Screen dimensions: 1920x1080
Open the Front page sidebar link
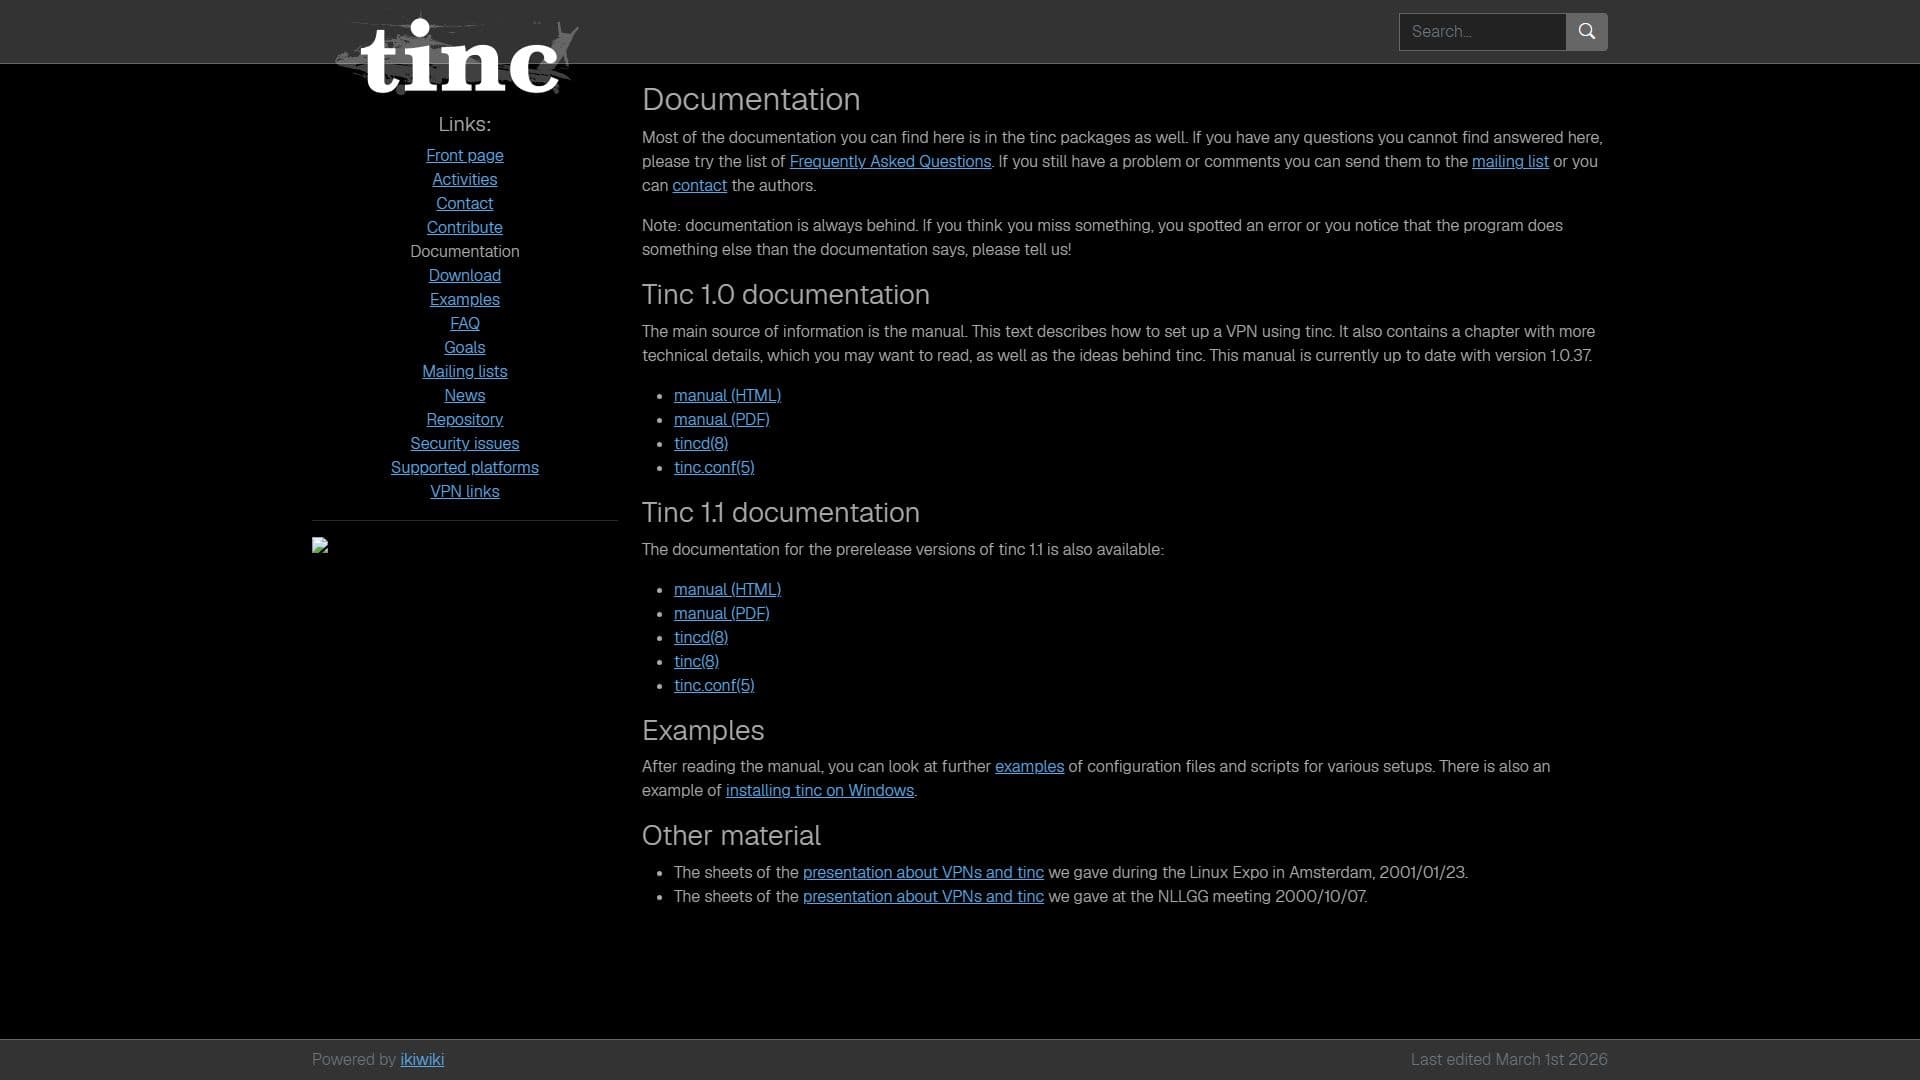tap(465, 155)
